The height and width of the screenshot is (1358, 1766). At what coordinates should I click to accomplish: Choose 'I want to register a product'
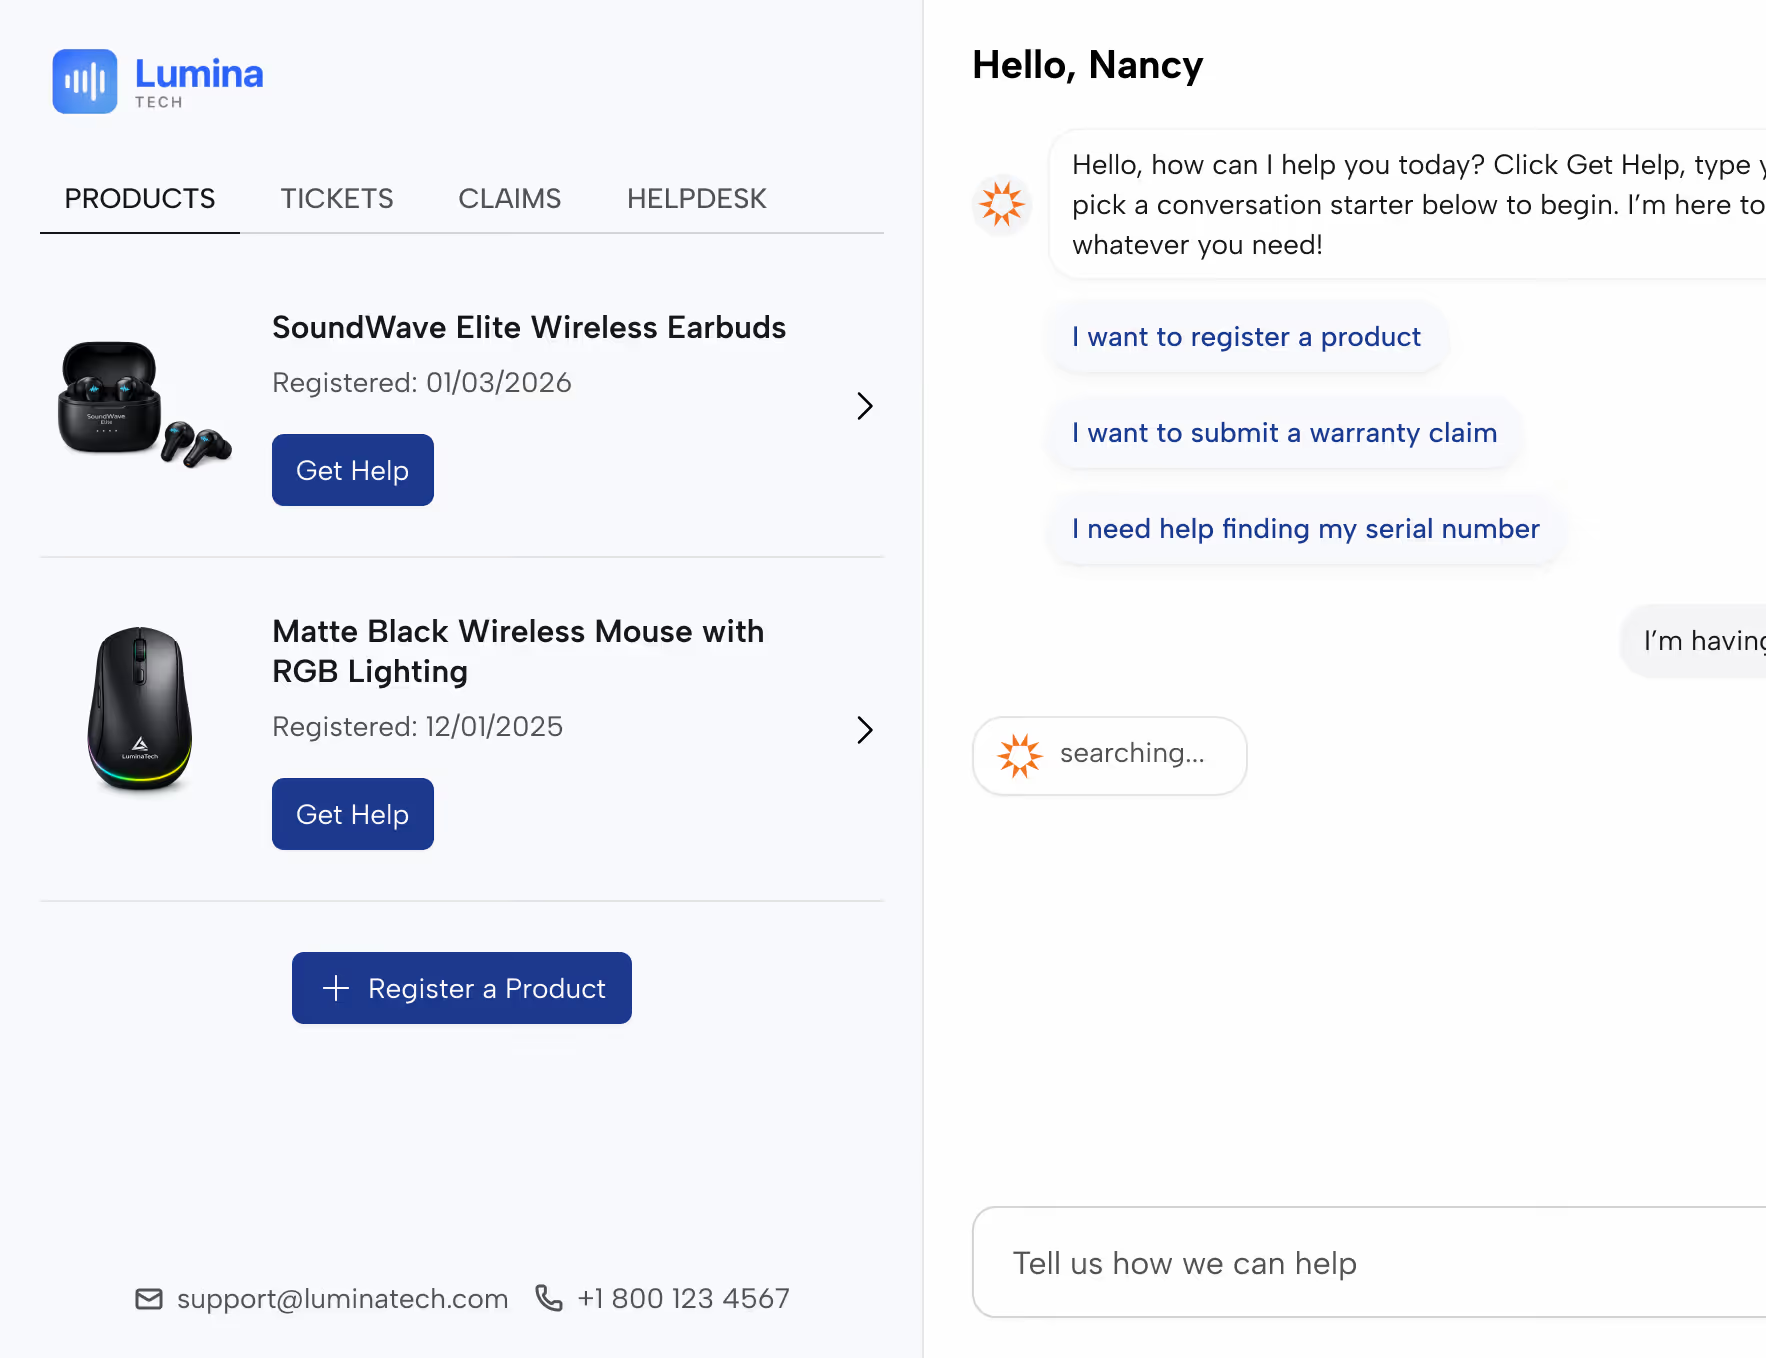pyautogui.click(x=1246, y=337)
